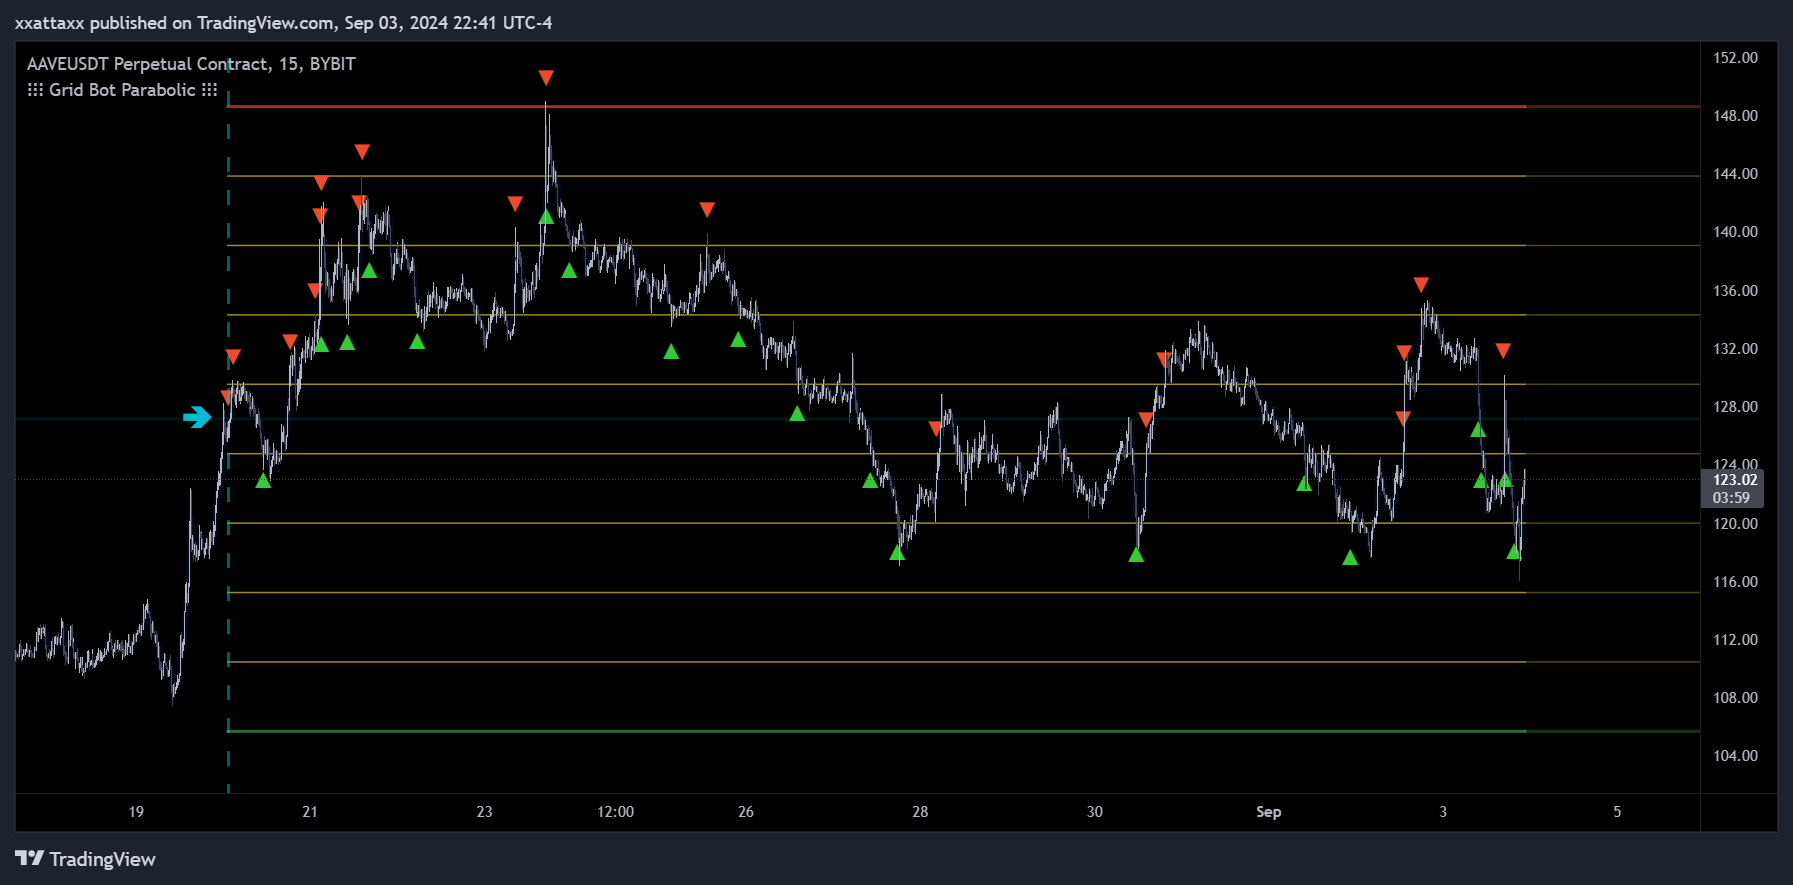Click the current price label 123.02

pos(1735,480)
